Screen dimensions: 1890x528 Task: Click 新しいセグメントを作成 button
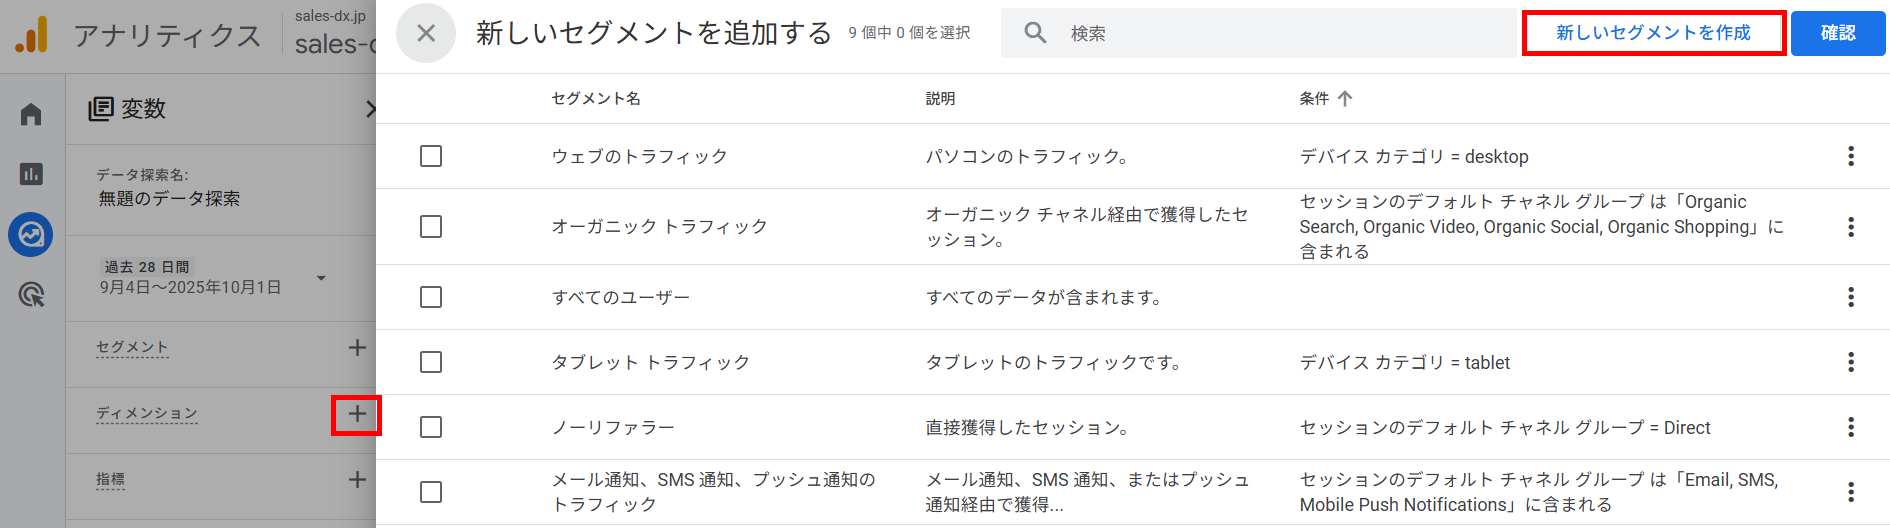[x=1653, y=33]
